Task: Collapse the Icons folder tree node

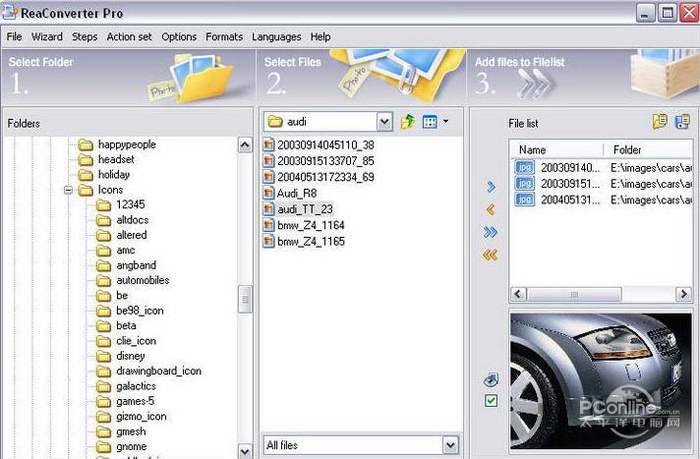Action: [x=69, y=190]
